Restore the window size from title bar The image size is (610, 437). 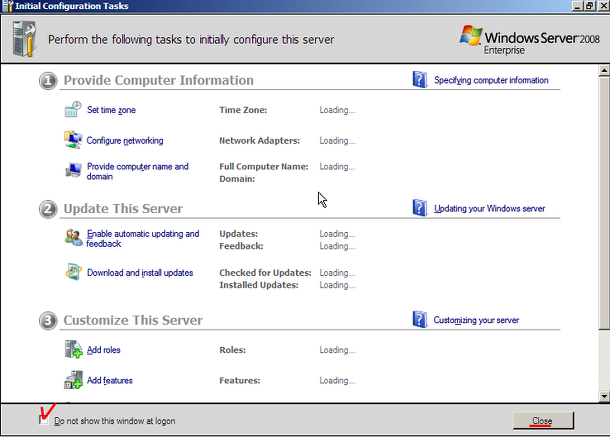click(589, 6)
